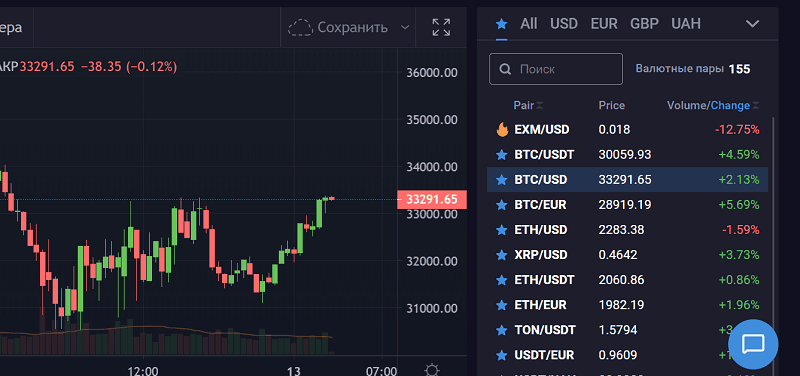Click the EXM/USD flame icon
The image size is (800, 376).
(502, 130)
